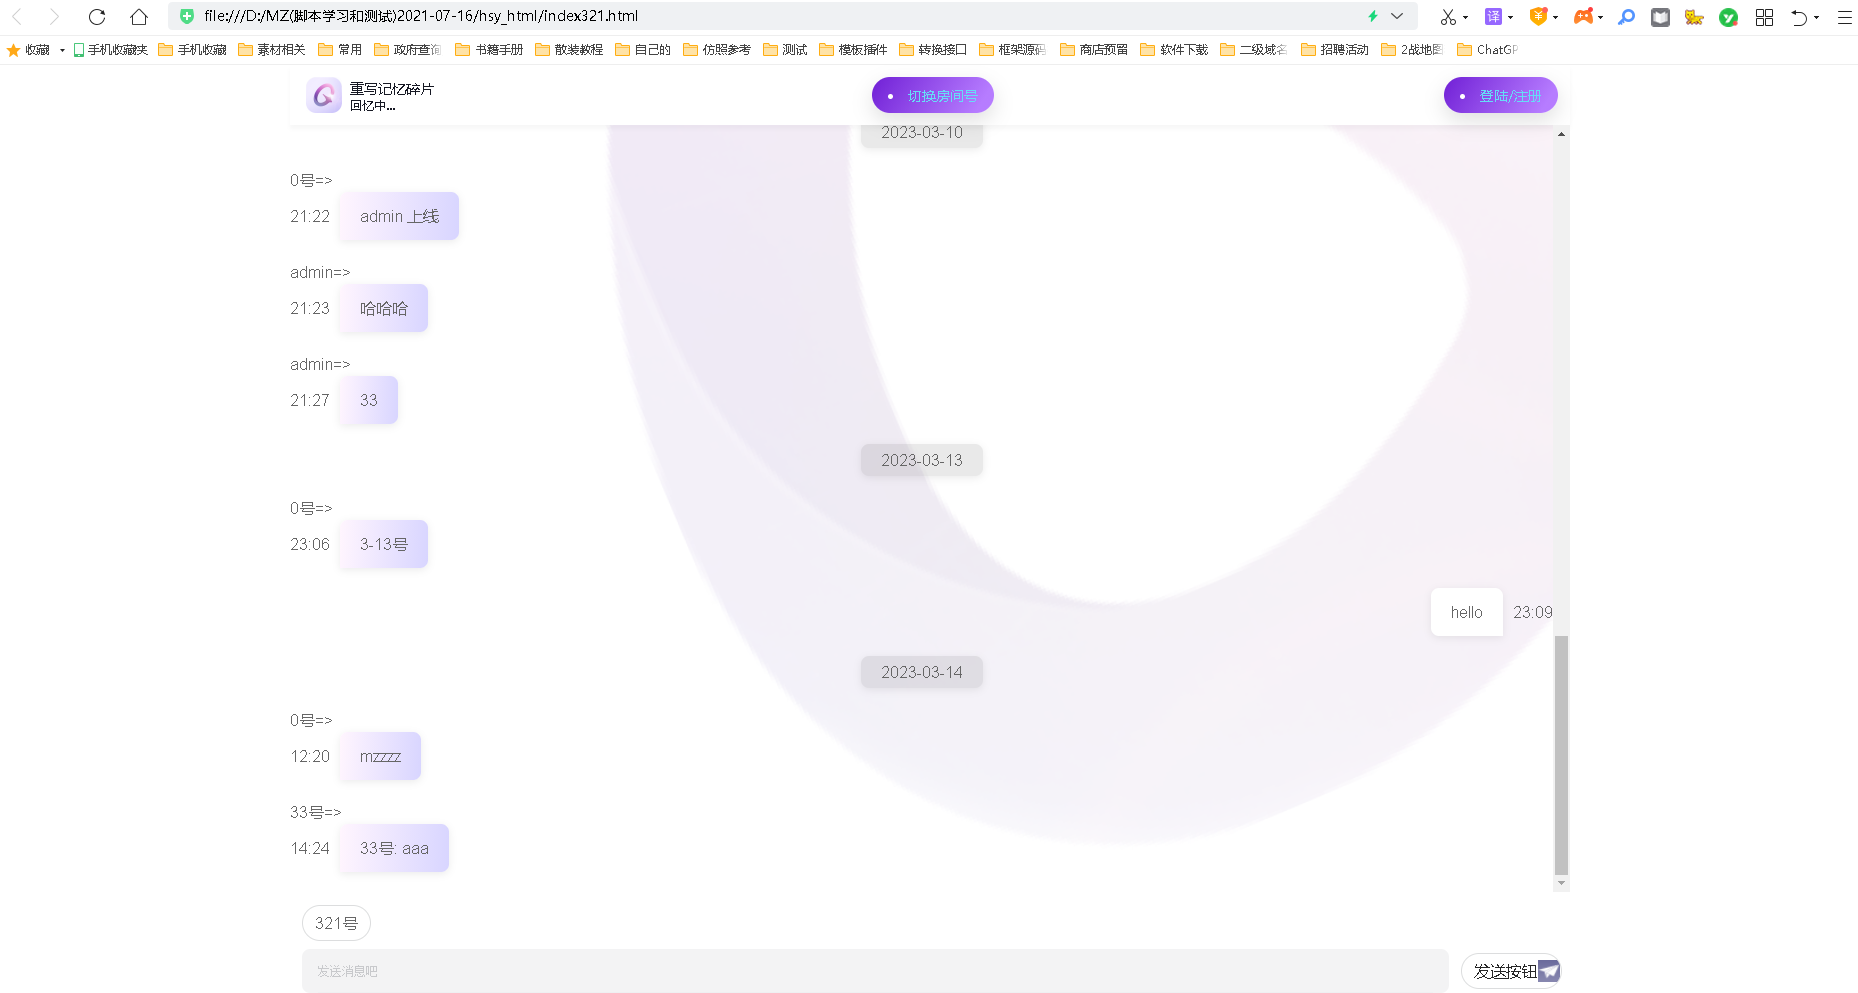Click the chat scrollbar down arrow
The width and height of the screenshot is (1858, 993).
point(1561,884)
